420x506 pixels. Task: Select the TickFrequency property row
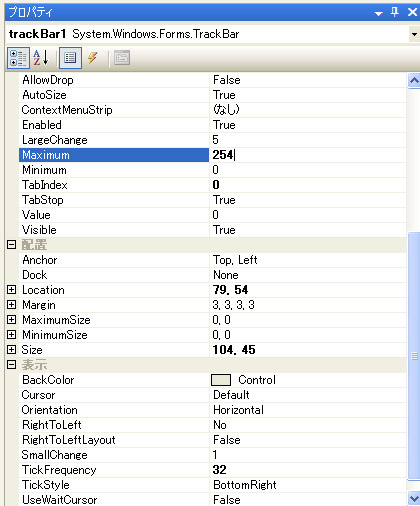tap(212, 470)
